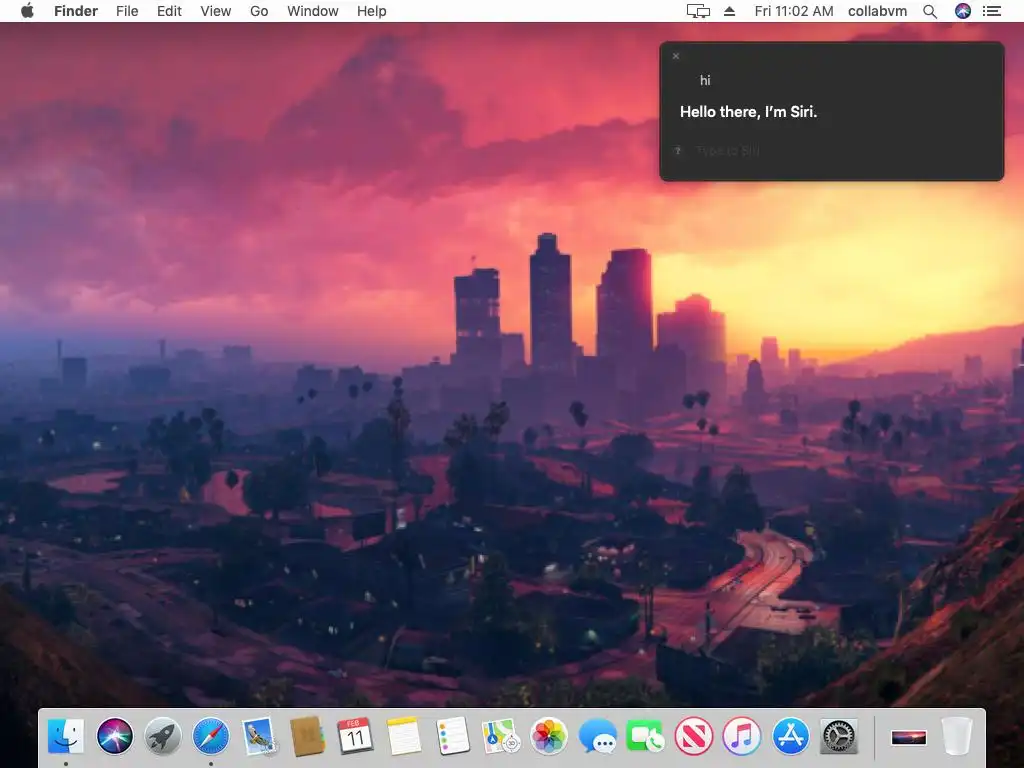Close the Siri window with X
The width and height of the screenshot is (1024, 768).
pos(676,56)
